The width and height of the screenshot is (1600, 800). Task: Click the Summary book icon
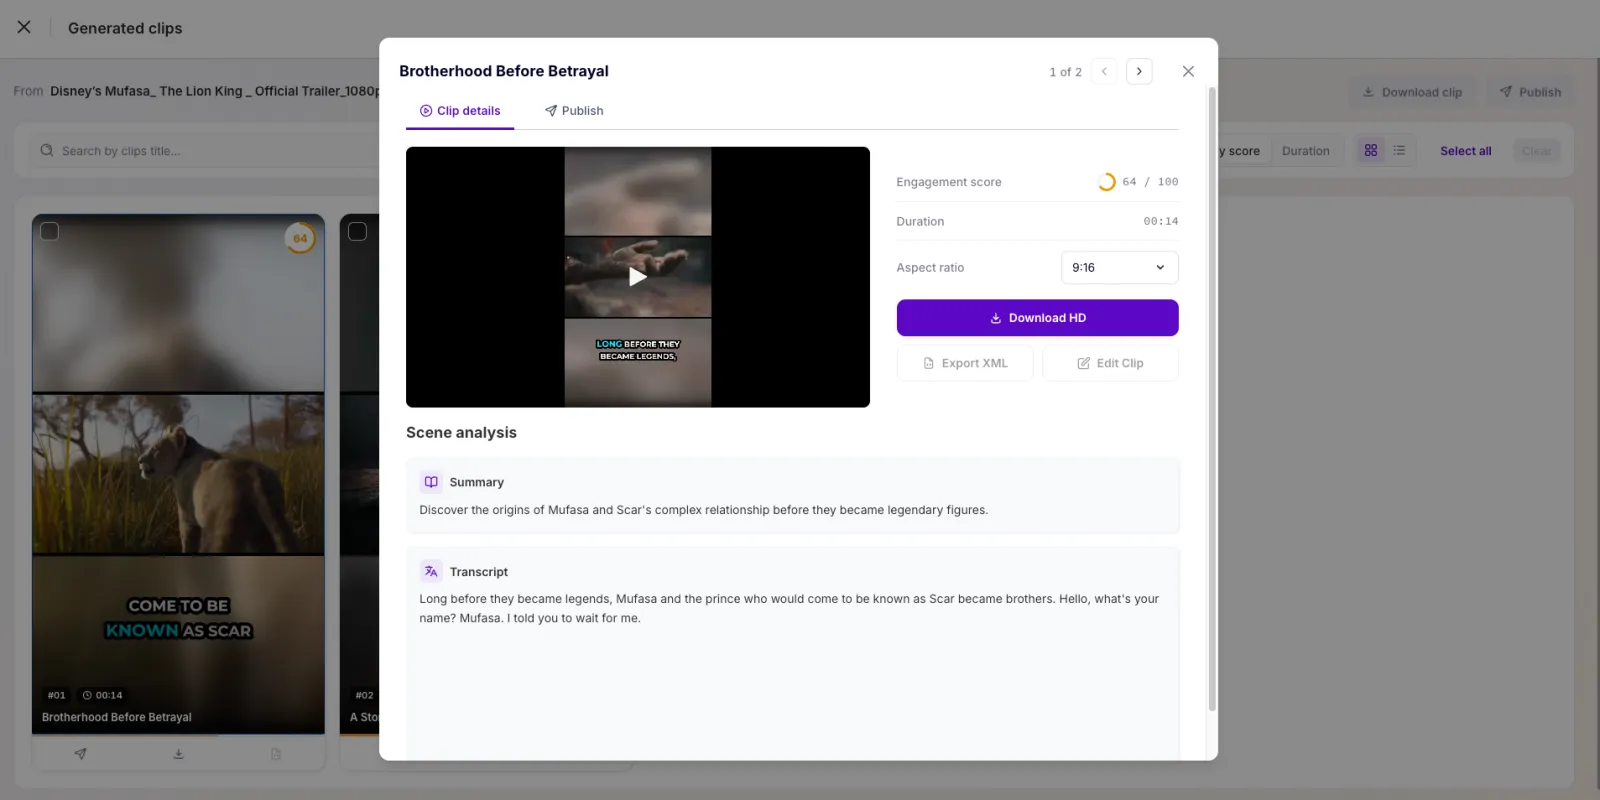point(431,482)
